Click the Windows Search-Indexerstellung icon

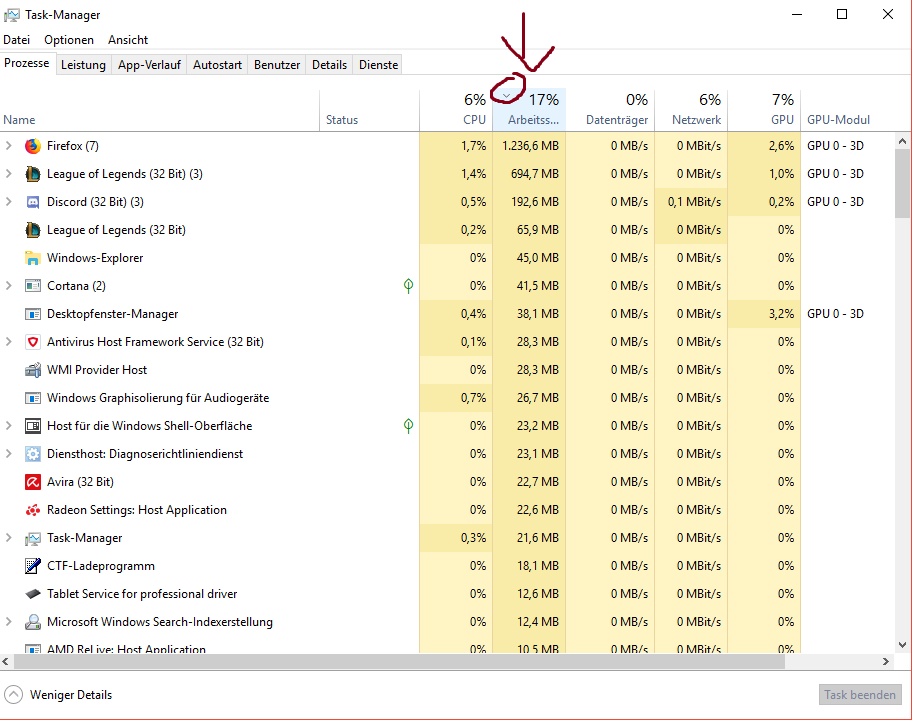click(33, 622)
